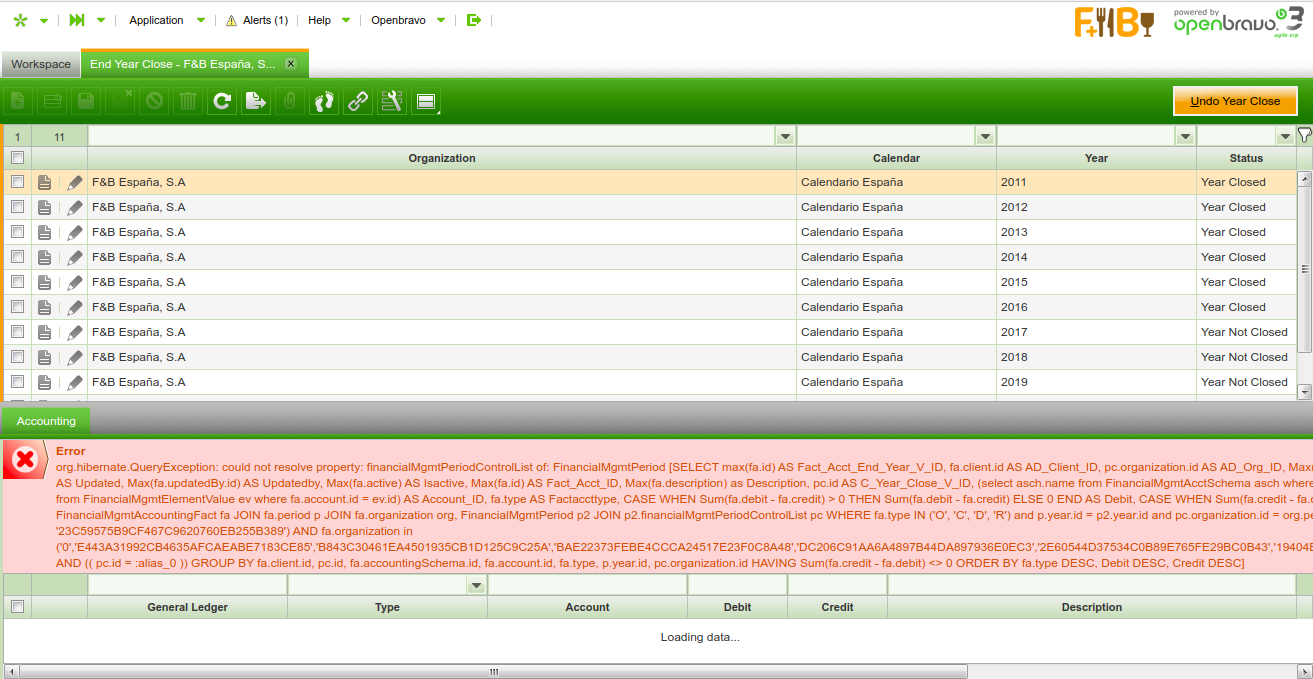Expand the Help menu arrow
Screen dimensions: 1313x679
tap(346, 21)
